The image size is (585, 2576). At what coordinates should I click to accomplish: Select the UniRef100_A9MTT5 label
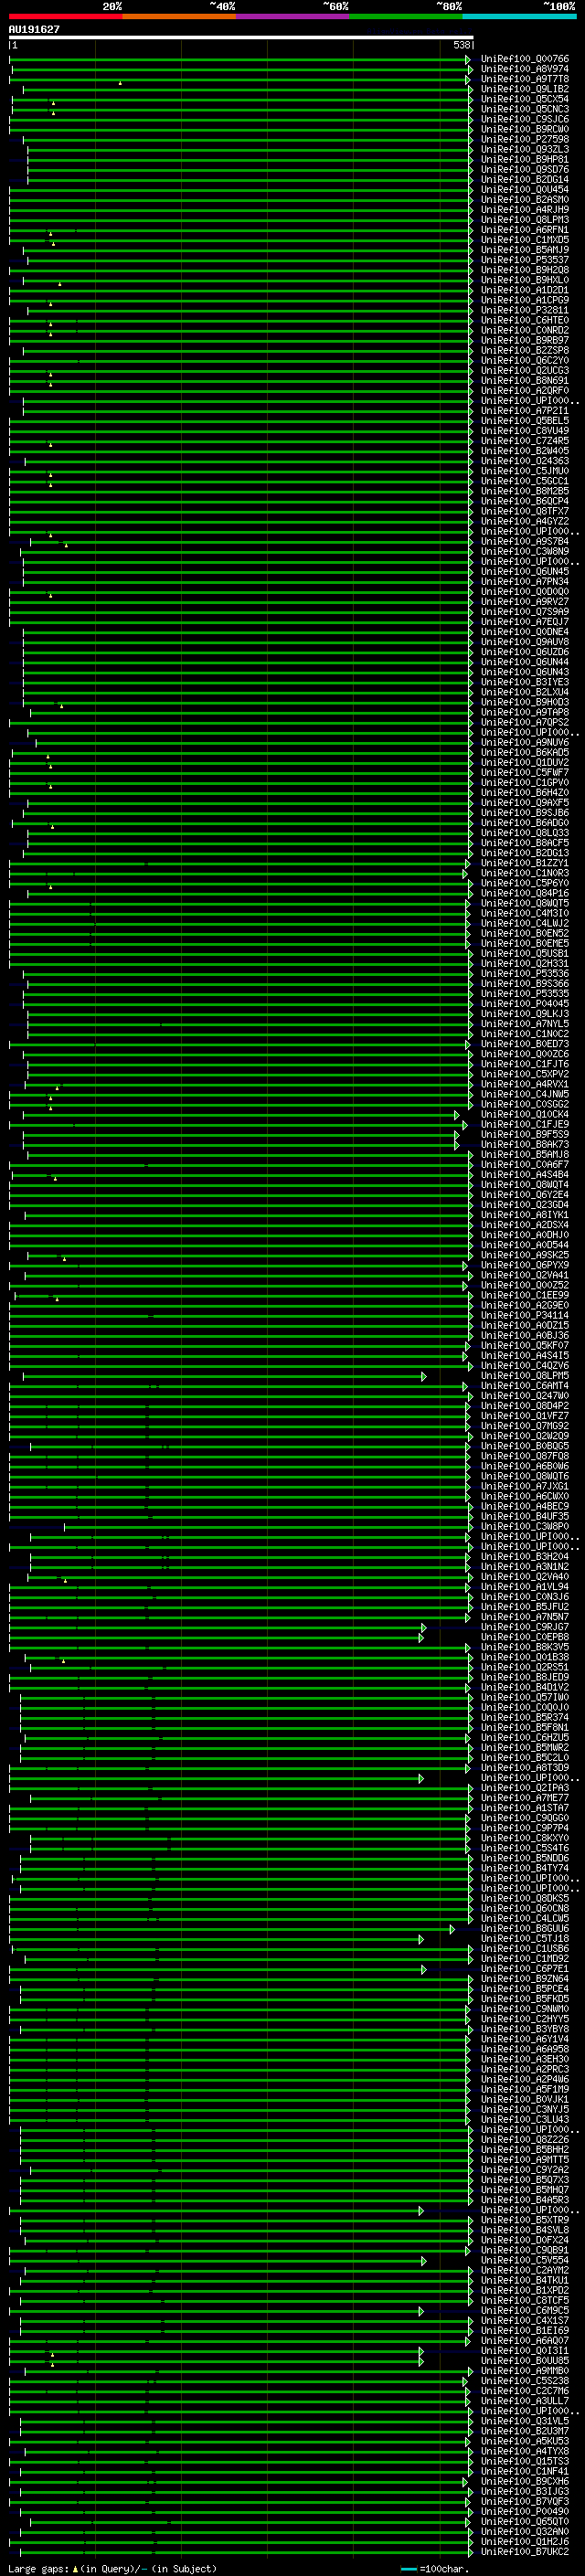tap(525, 2160)
